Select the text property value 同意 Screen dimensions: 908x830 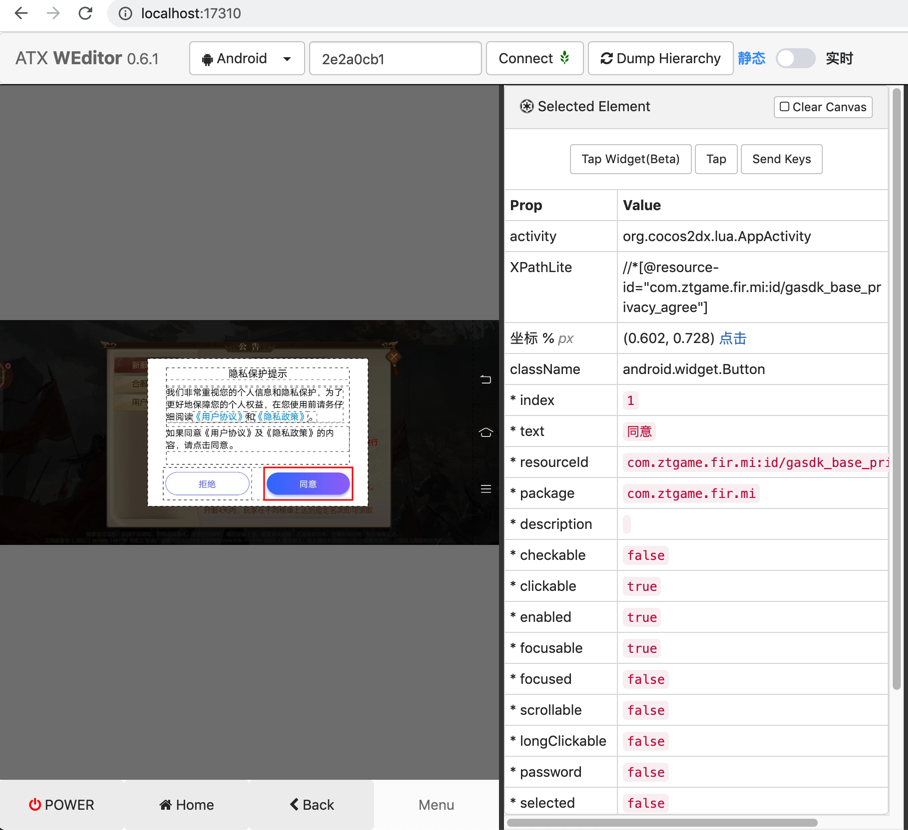[639, 432]
